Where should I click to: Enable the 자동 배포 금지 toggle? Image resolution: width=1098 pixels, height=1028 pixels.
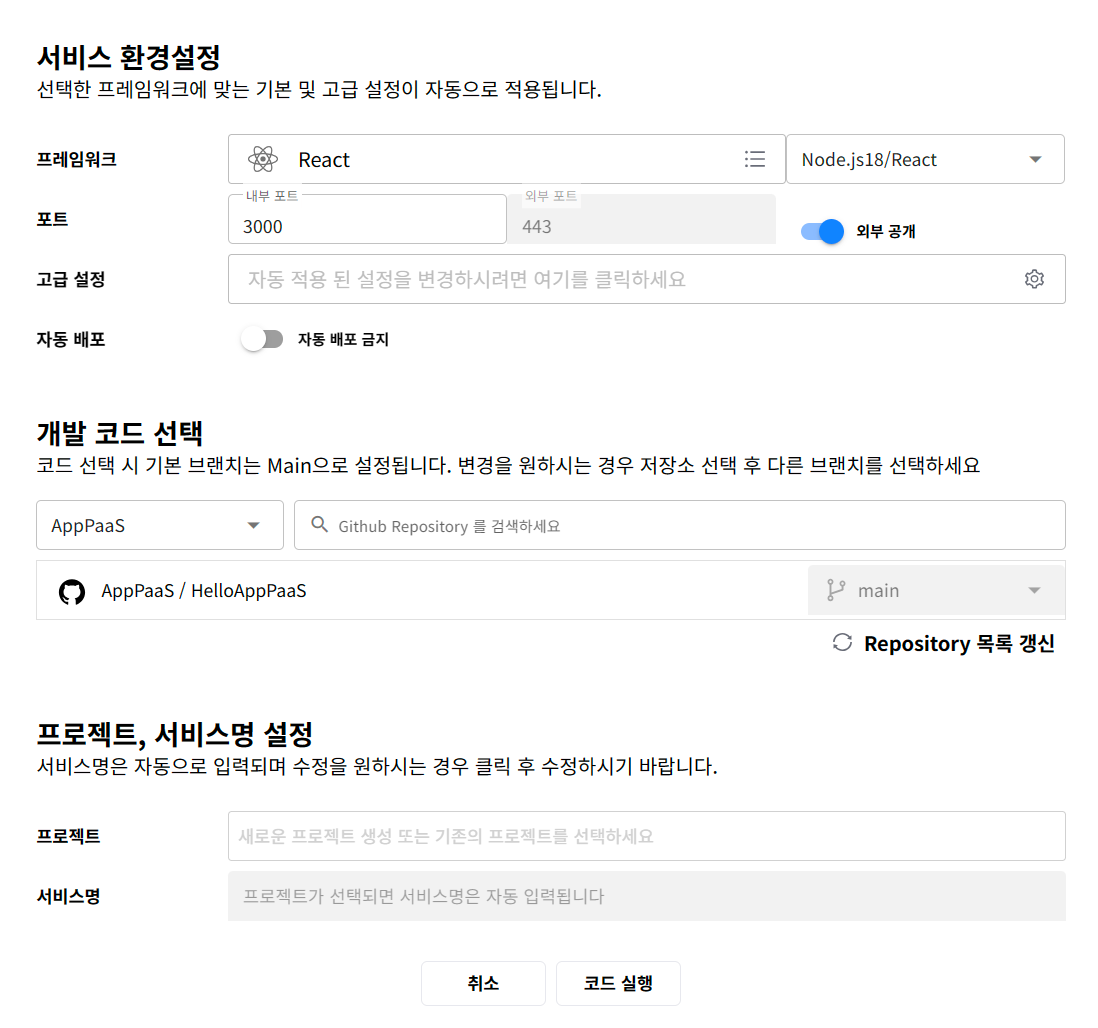tap(262, 340)
